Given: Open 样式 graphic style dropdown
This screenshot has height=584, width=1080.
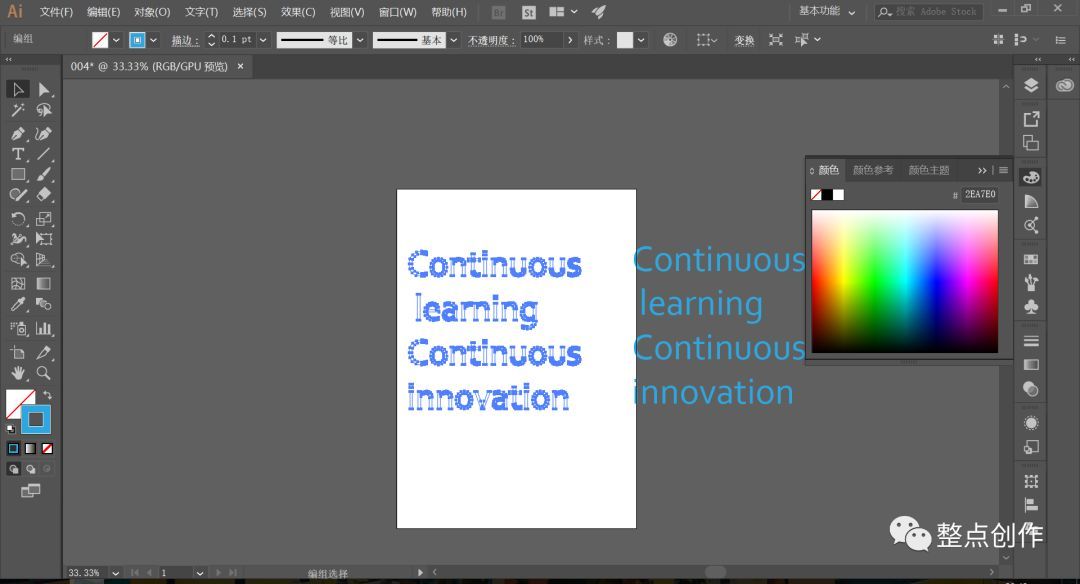Looking at the screenshot, I should pos(641,40).
